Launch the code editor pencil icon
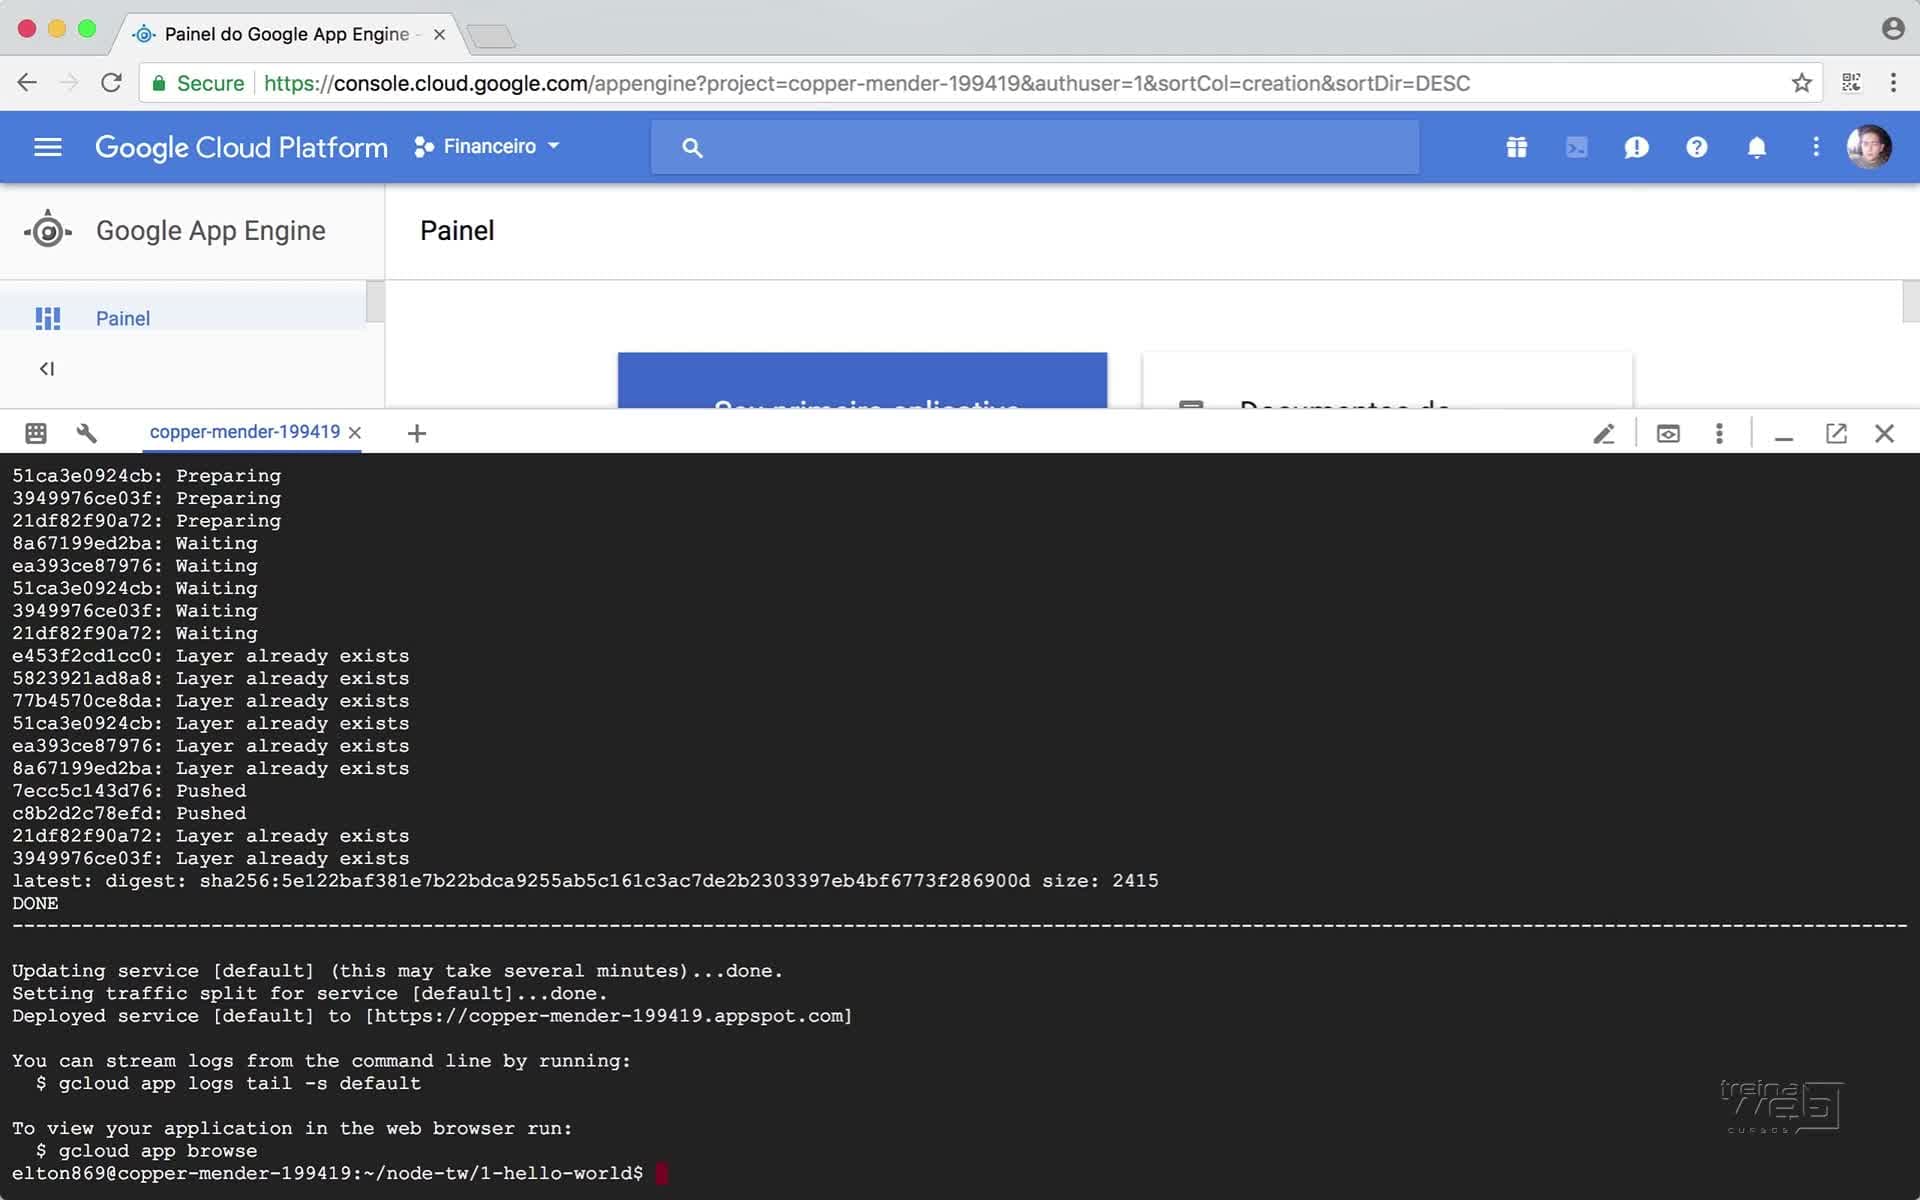 (1604, 433)
